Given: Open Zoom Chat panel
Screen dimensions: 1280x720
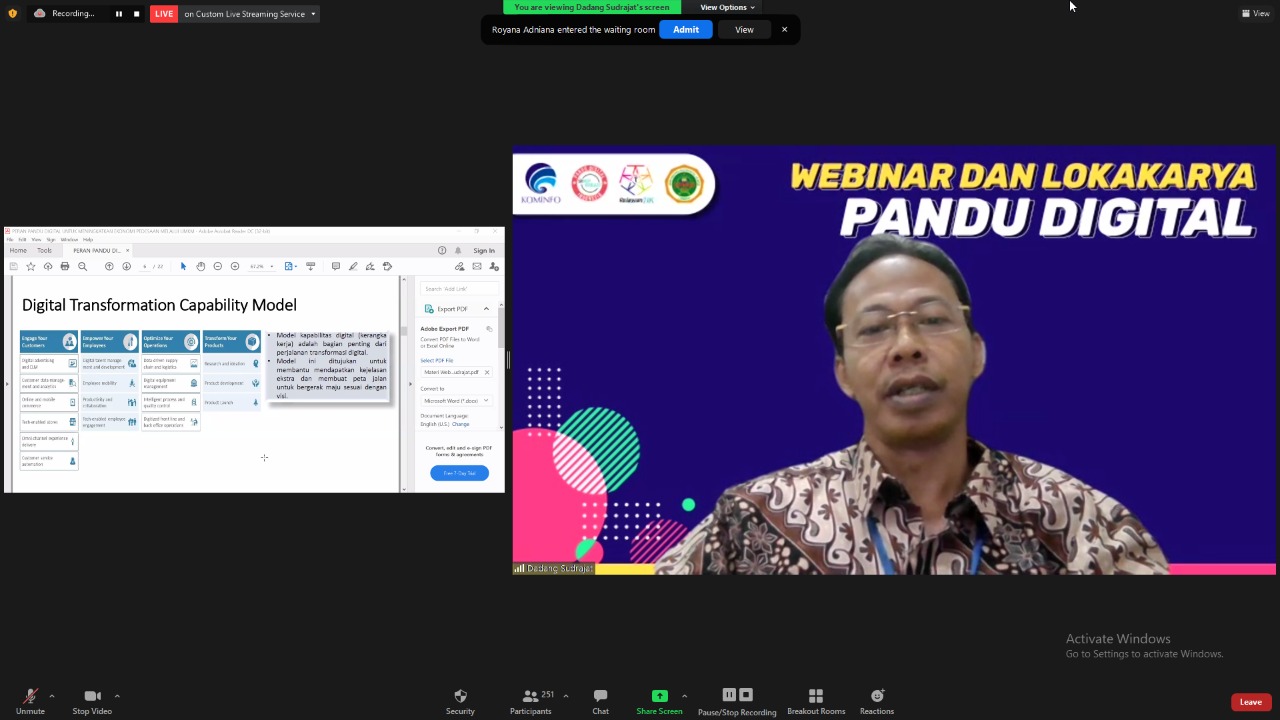Looking at the screenshot, I should click(x=600, y=700).
